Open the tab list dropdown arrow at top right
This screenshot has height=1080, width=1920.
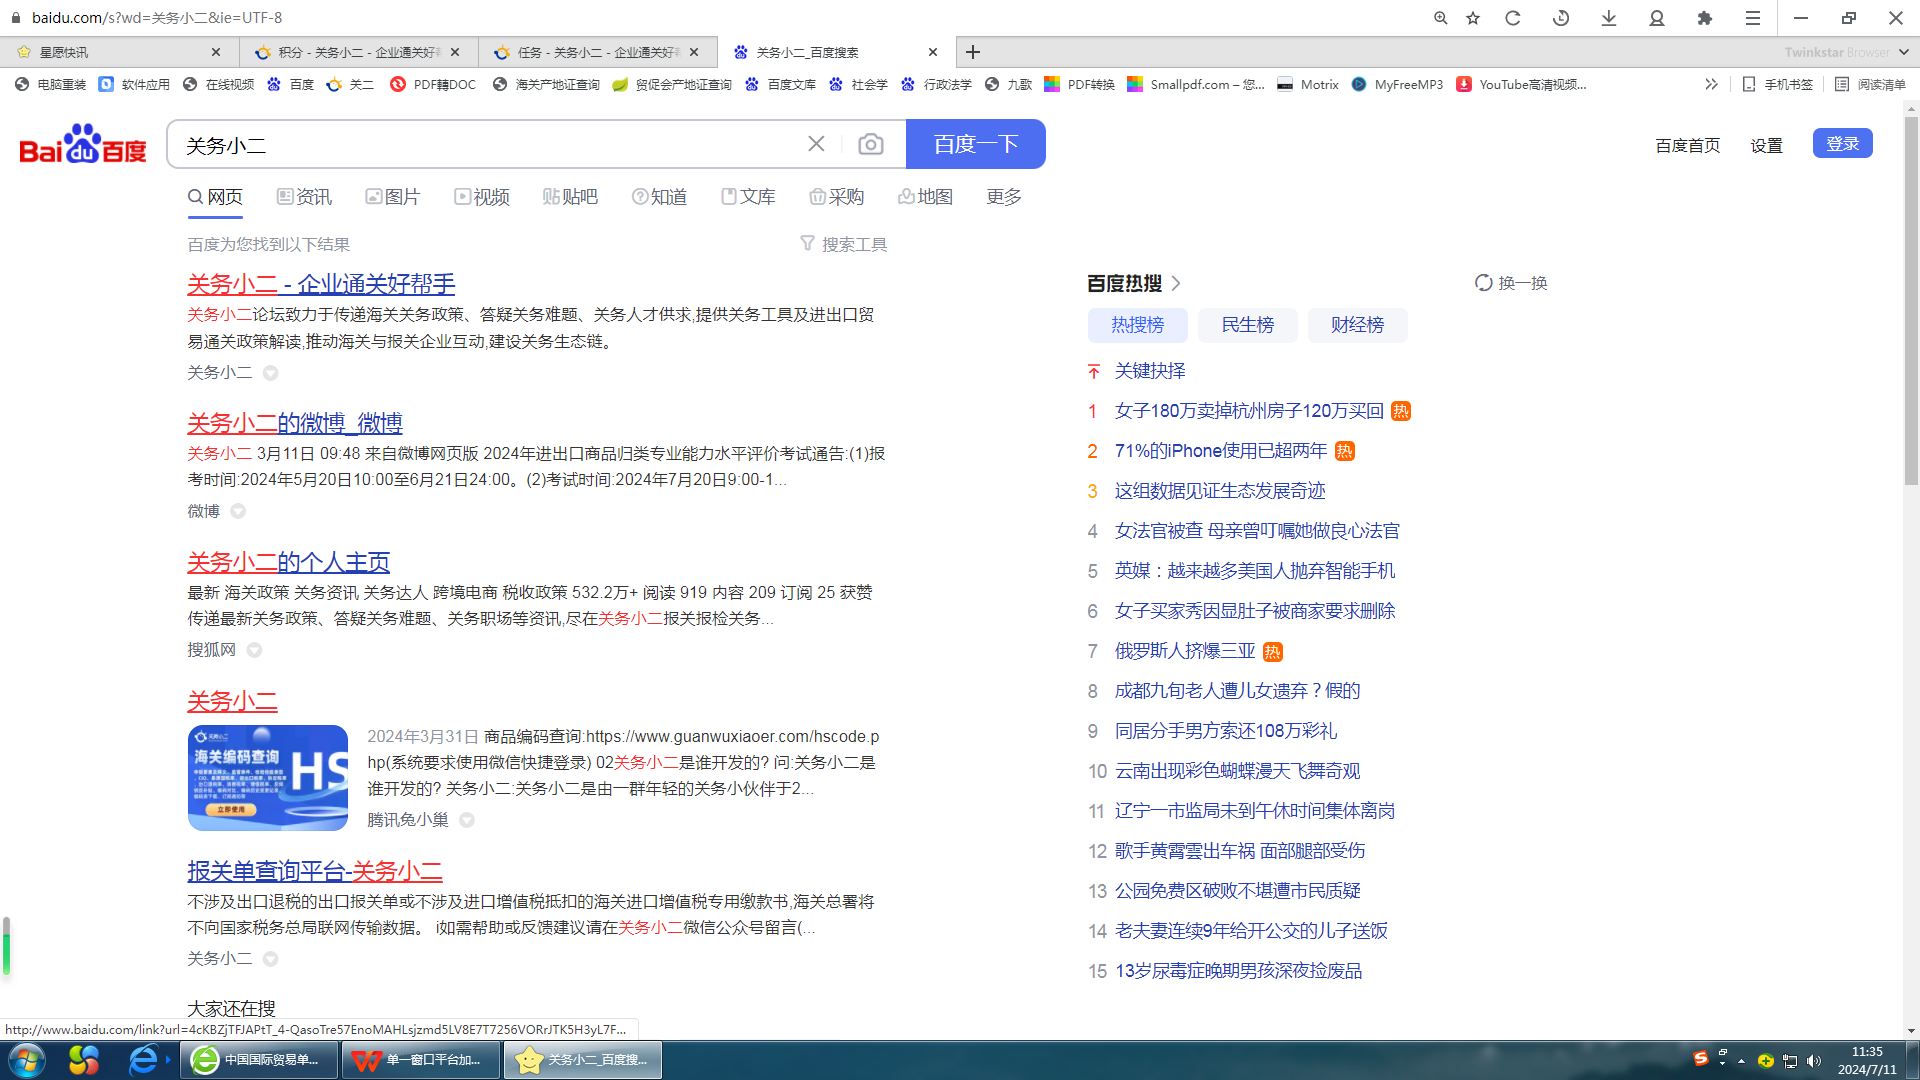pos(1904,52)
